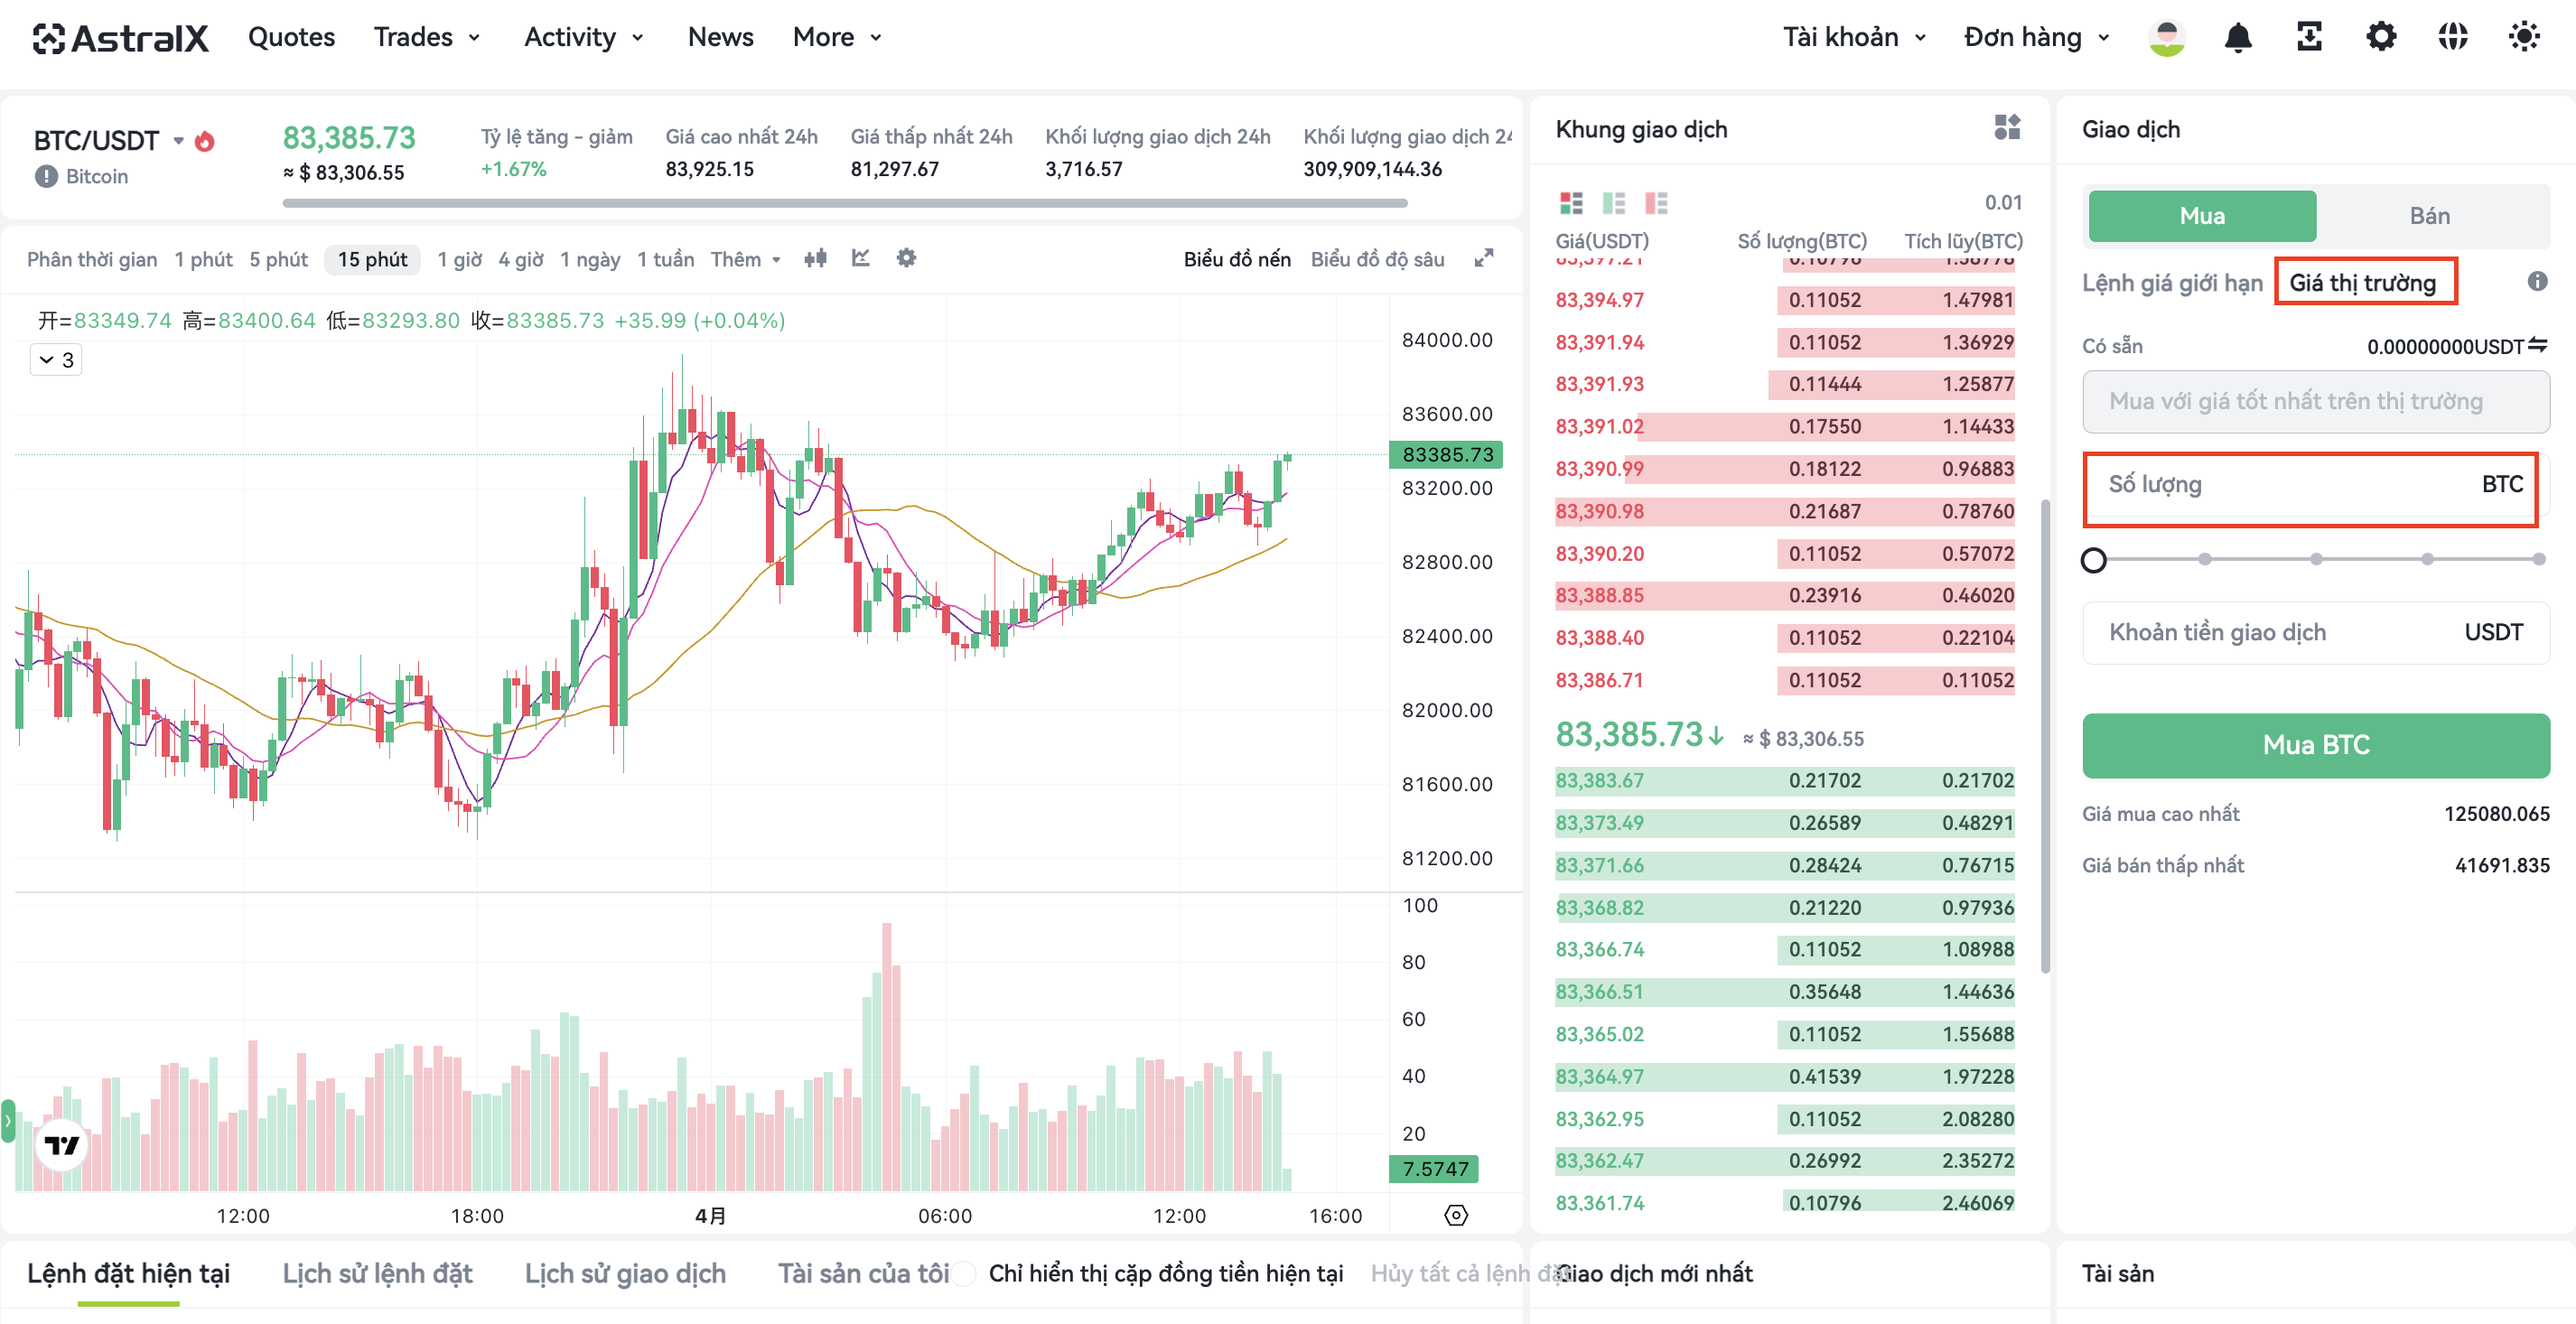Open the notification bell icon
This screenshot has width=2576, height=1324.
[2237, 38]
